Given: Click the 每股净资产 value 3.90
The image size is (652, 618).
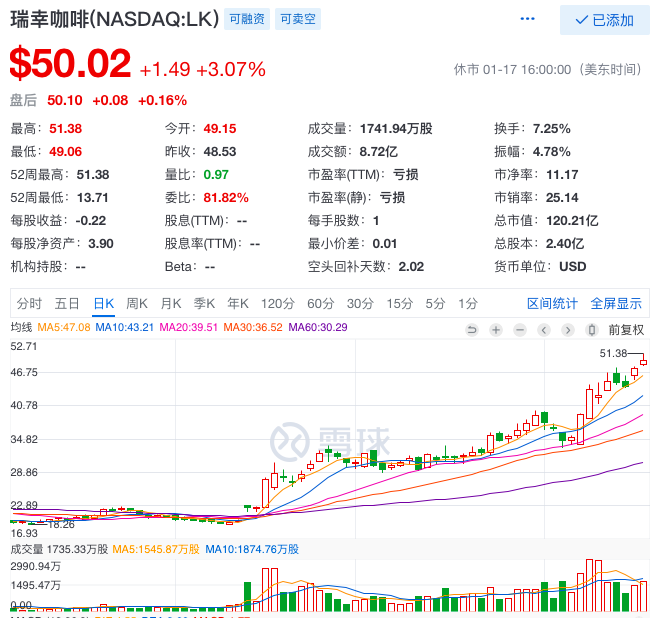Looking at the screenshot, I should pos(101,244).
